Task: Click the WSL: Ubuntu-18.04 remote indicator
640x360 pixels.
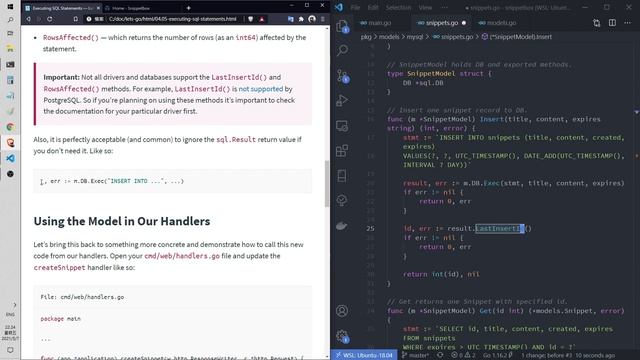Action: [364, 355]
